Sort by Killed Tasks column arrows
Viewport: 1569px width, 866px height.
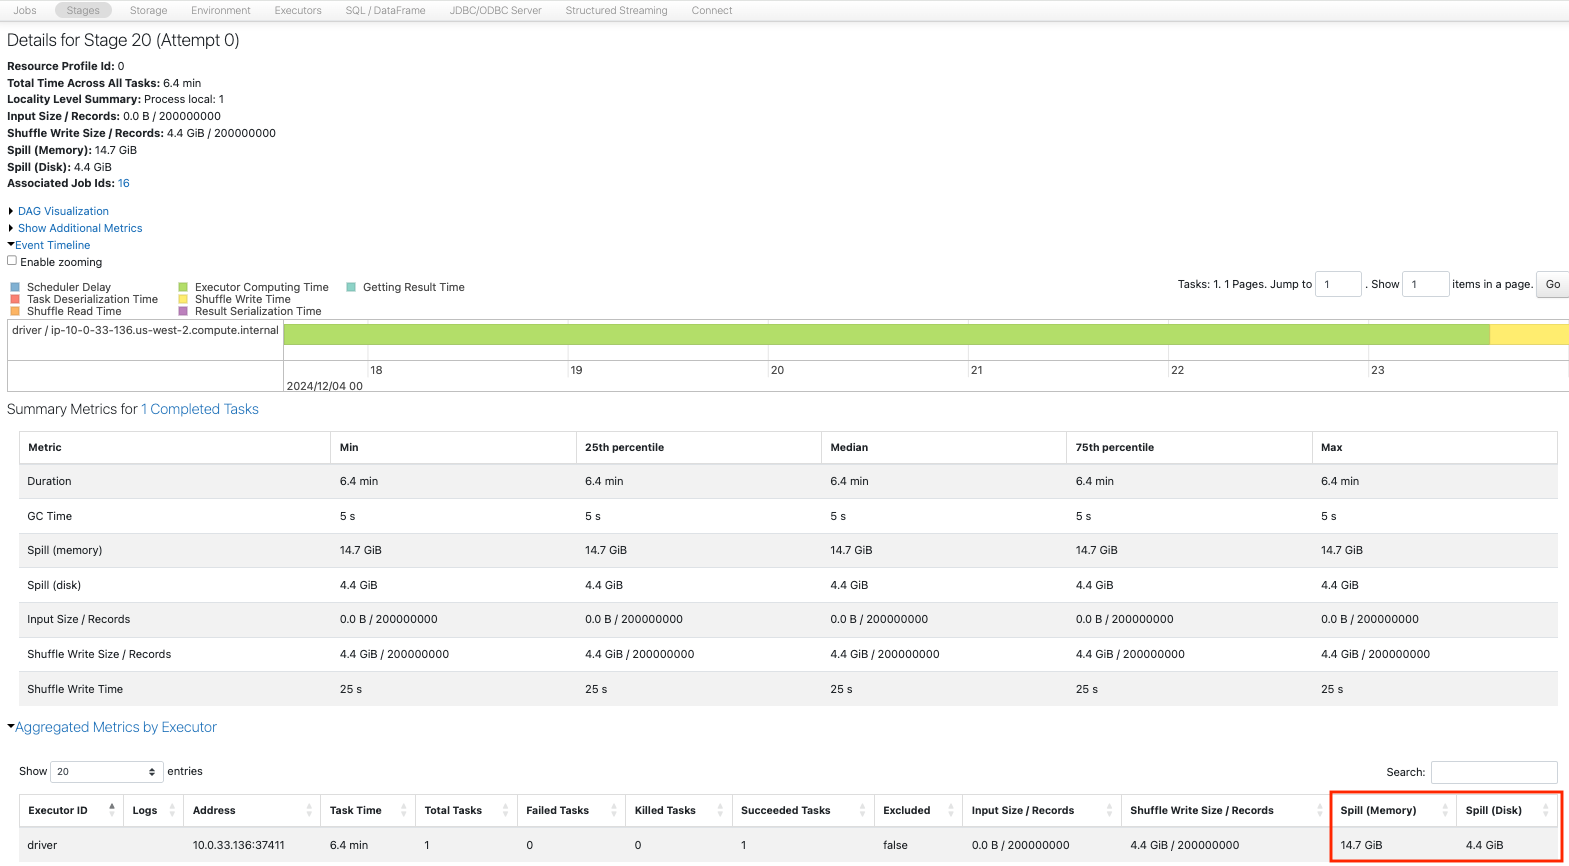pos(720,810)
